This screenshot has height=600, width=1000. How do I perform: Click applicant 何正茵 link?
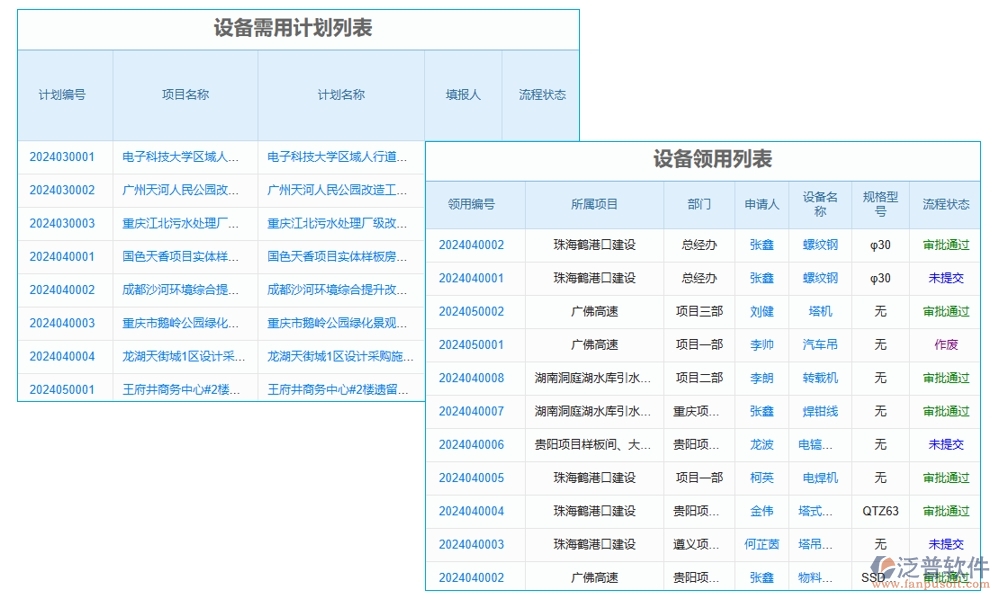(761, 544)
